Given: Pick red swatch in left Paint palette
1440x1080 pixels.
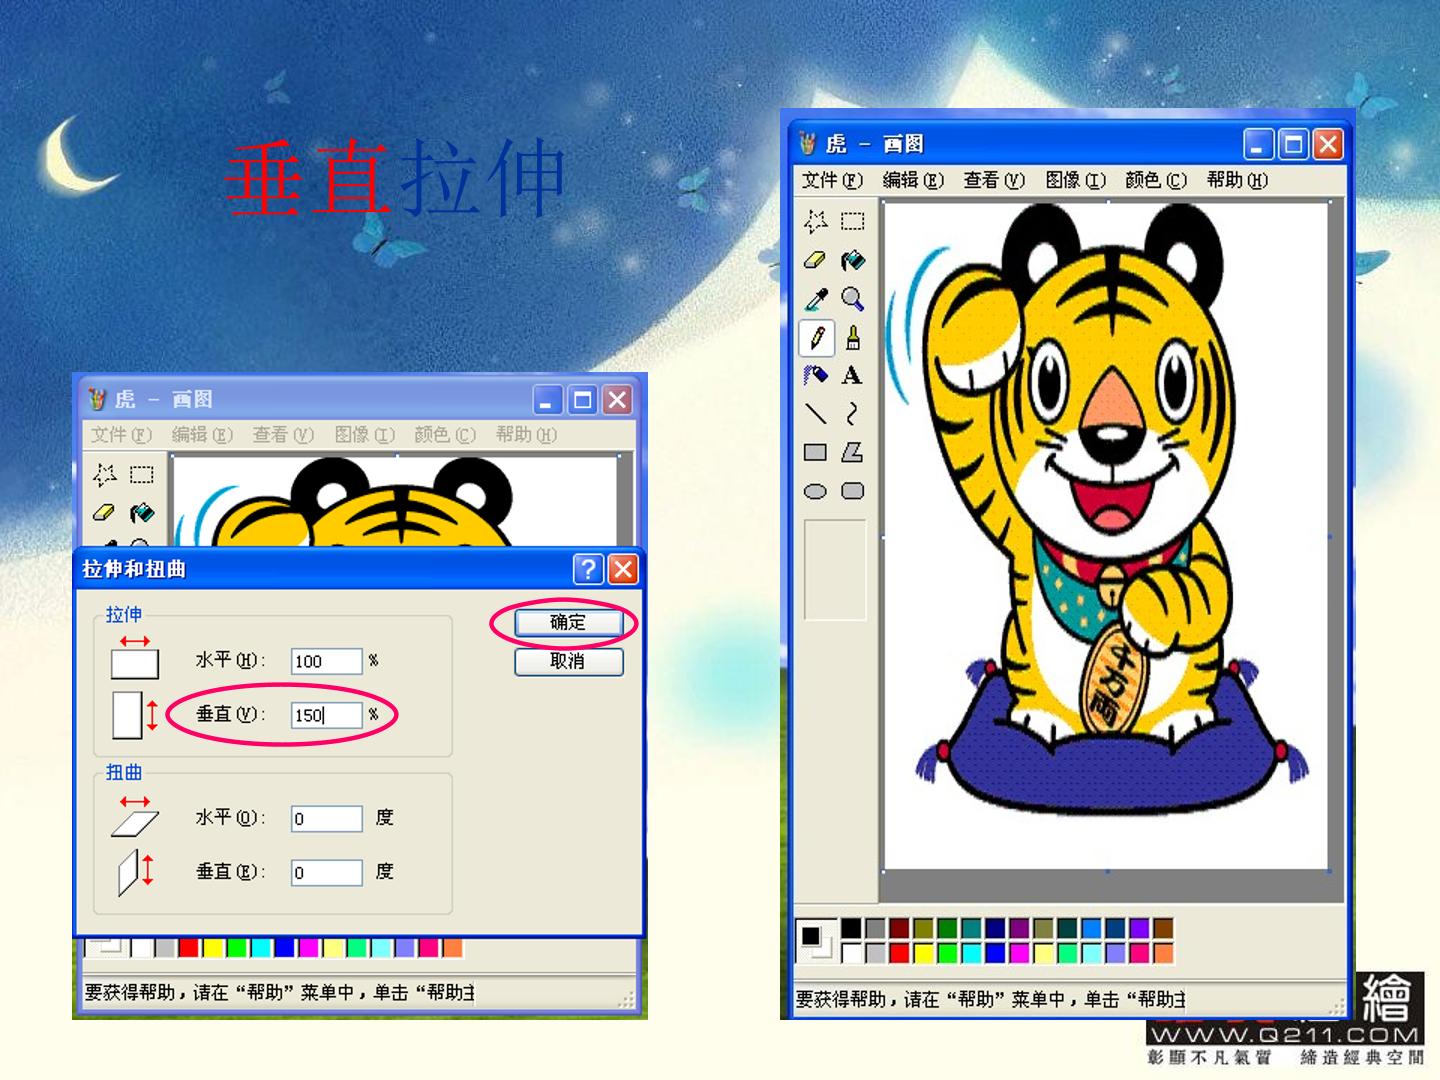Looking at the screenshot, I should pyautogui.click(x=189, y=947).
